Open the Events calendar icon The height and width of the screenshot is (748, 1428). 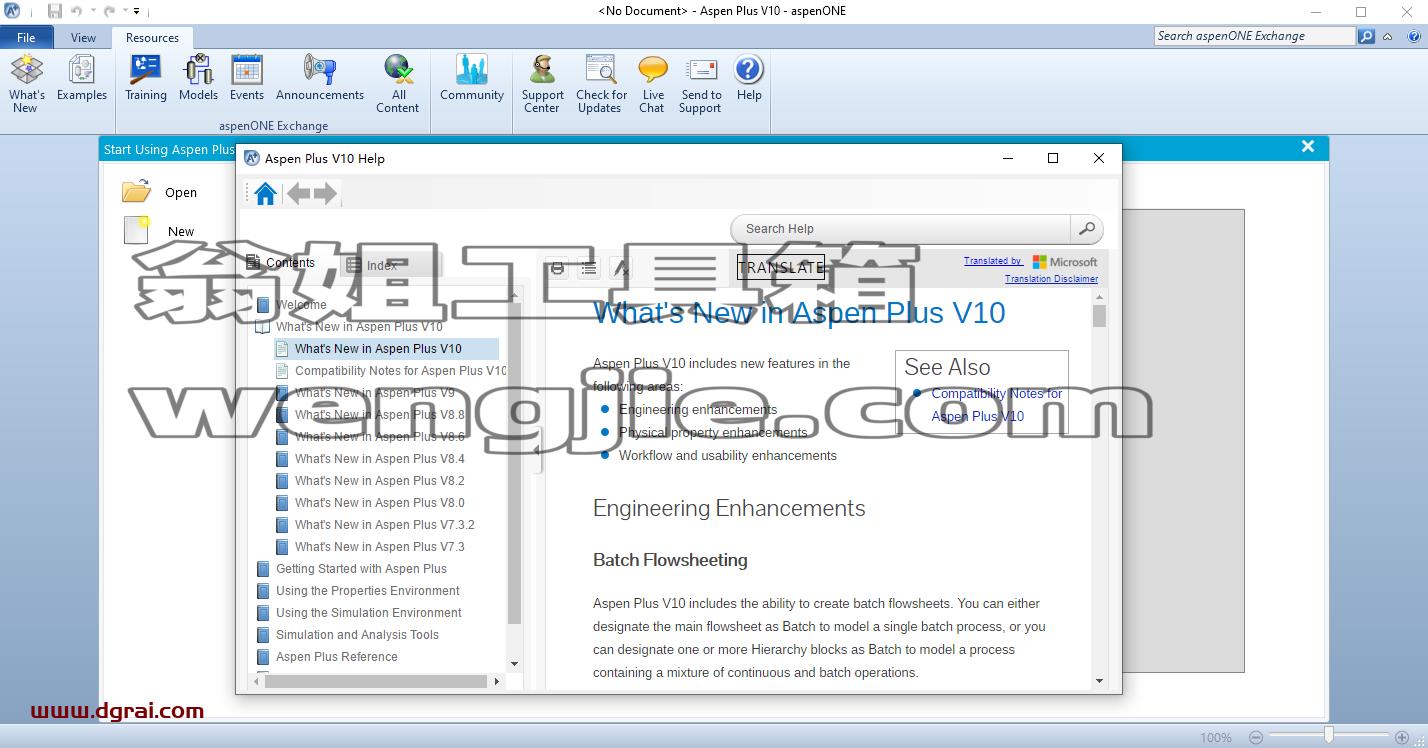[247, 78]
